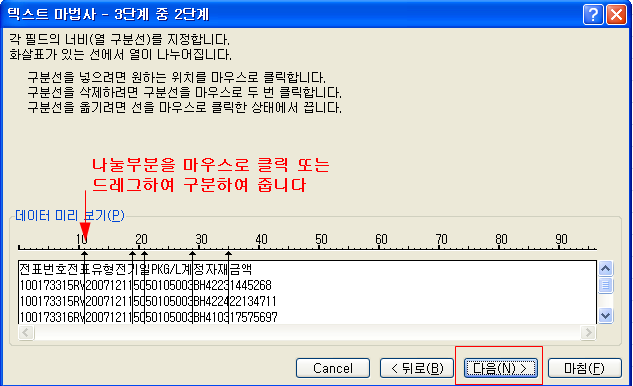Select the column break arrow just after ruler mark 20
Screen dimensions: 633x386
click(145, 255)
